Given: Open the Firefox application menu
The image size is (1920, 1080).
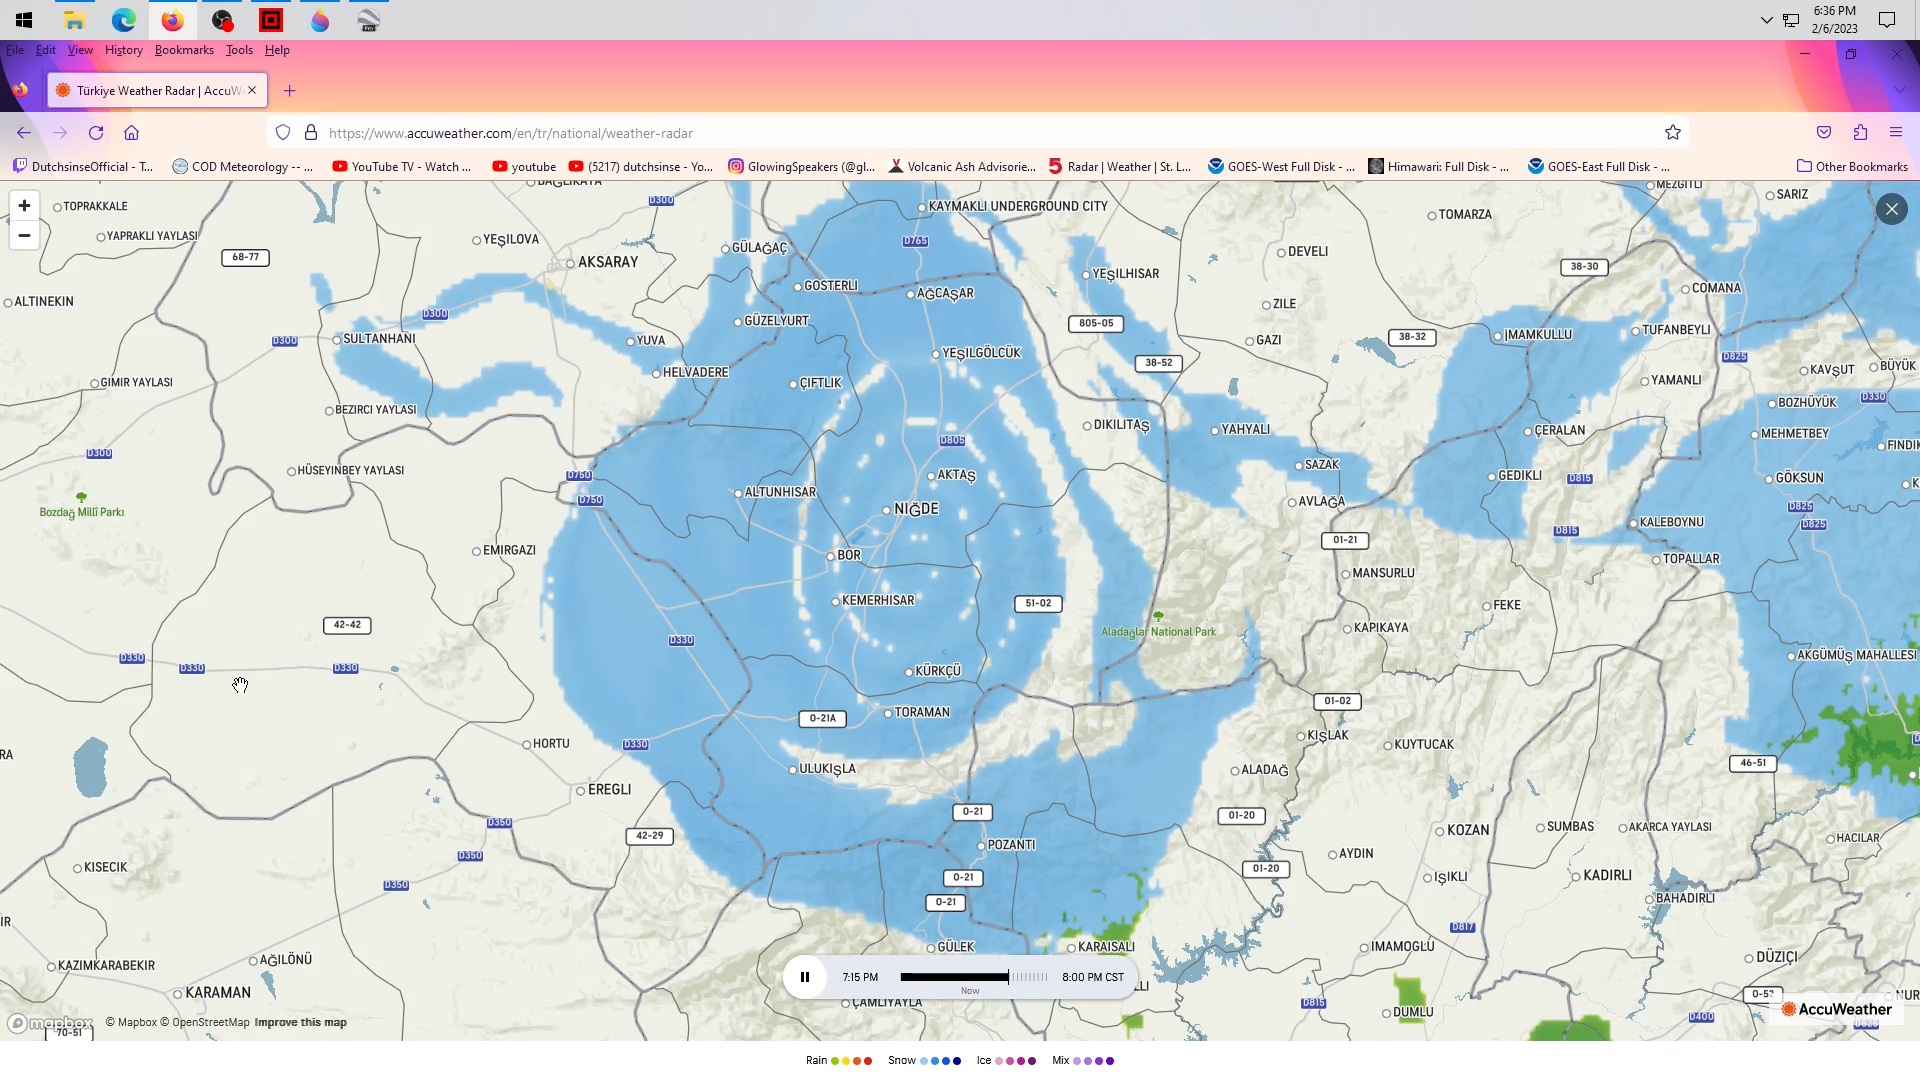Looking at the screenshot, I should [x=1896, y=133].
